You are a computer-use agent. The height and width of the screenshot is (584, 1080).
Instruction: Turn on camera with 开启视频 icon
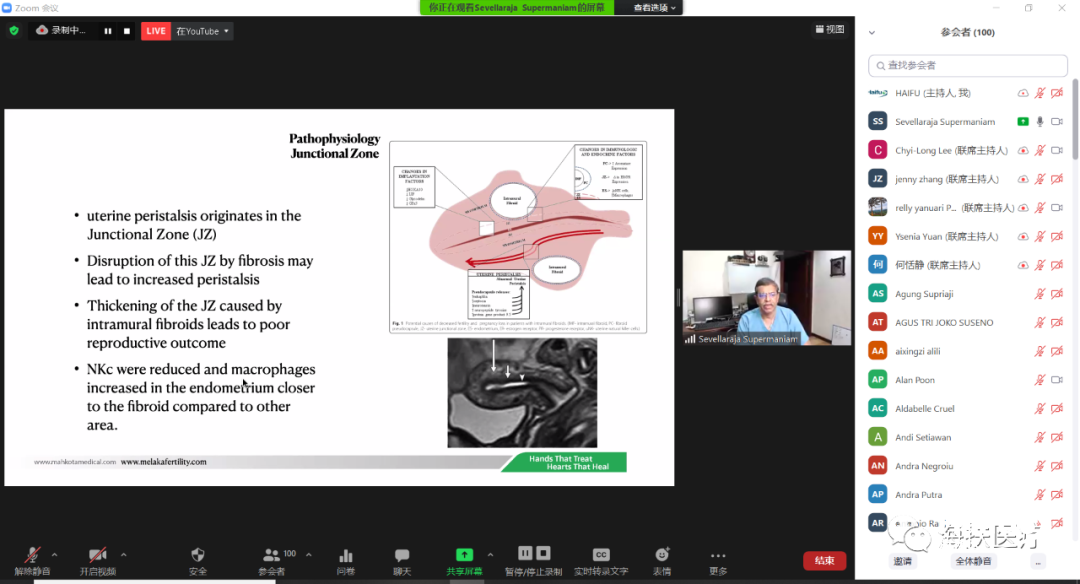pyautogui.click(x=97, y=555)
